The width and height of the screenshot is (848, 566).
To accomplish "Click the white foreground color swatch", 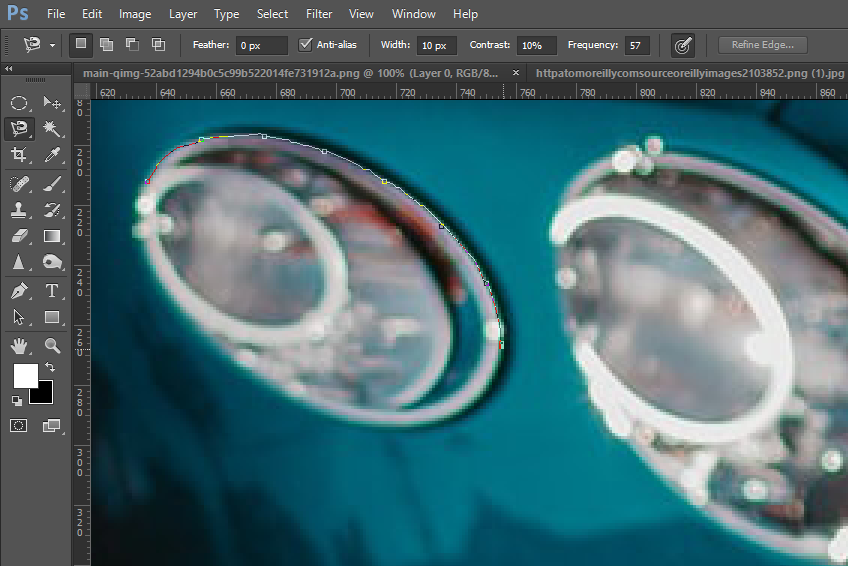I will pos(25,375).
